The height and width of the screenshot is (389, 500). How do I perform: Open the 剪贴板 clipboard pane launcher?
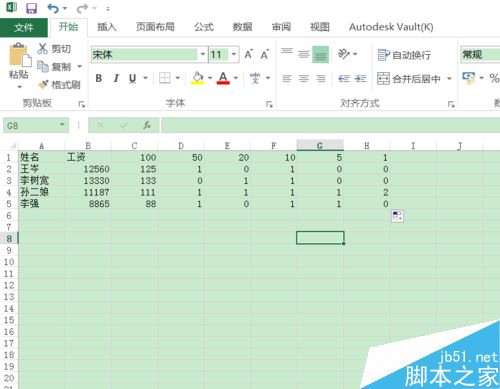point(81,104)
